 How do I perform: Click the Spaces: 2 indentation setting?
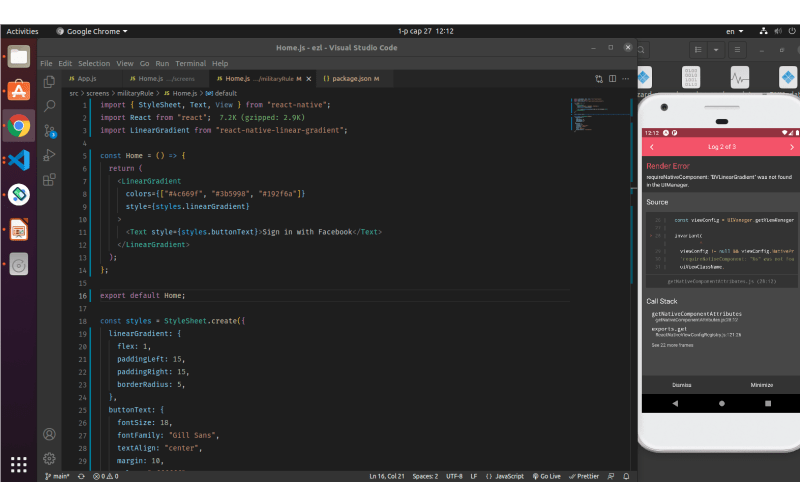click(x=426, y=476)
